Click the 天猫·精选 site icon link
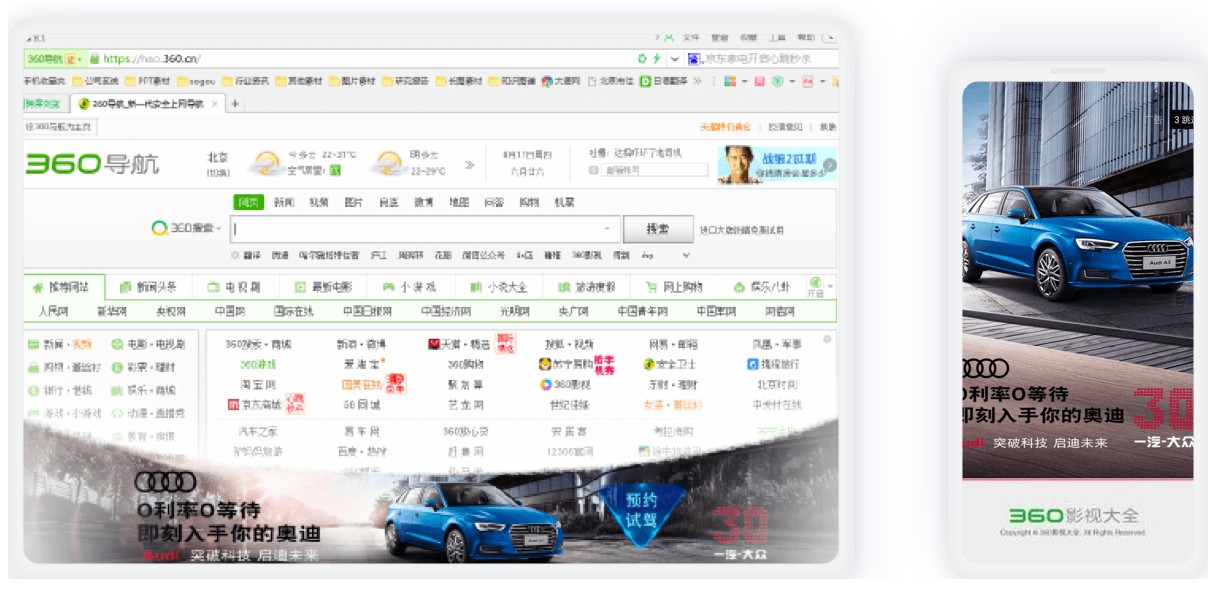This screenshot has width=1220, height=590. [x=434, y=344]
